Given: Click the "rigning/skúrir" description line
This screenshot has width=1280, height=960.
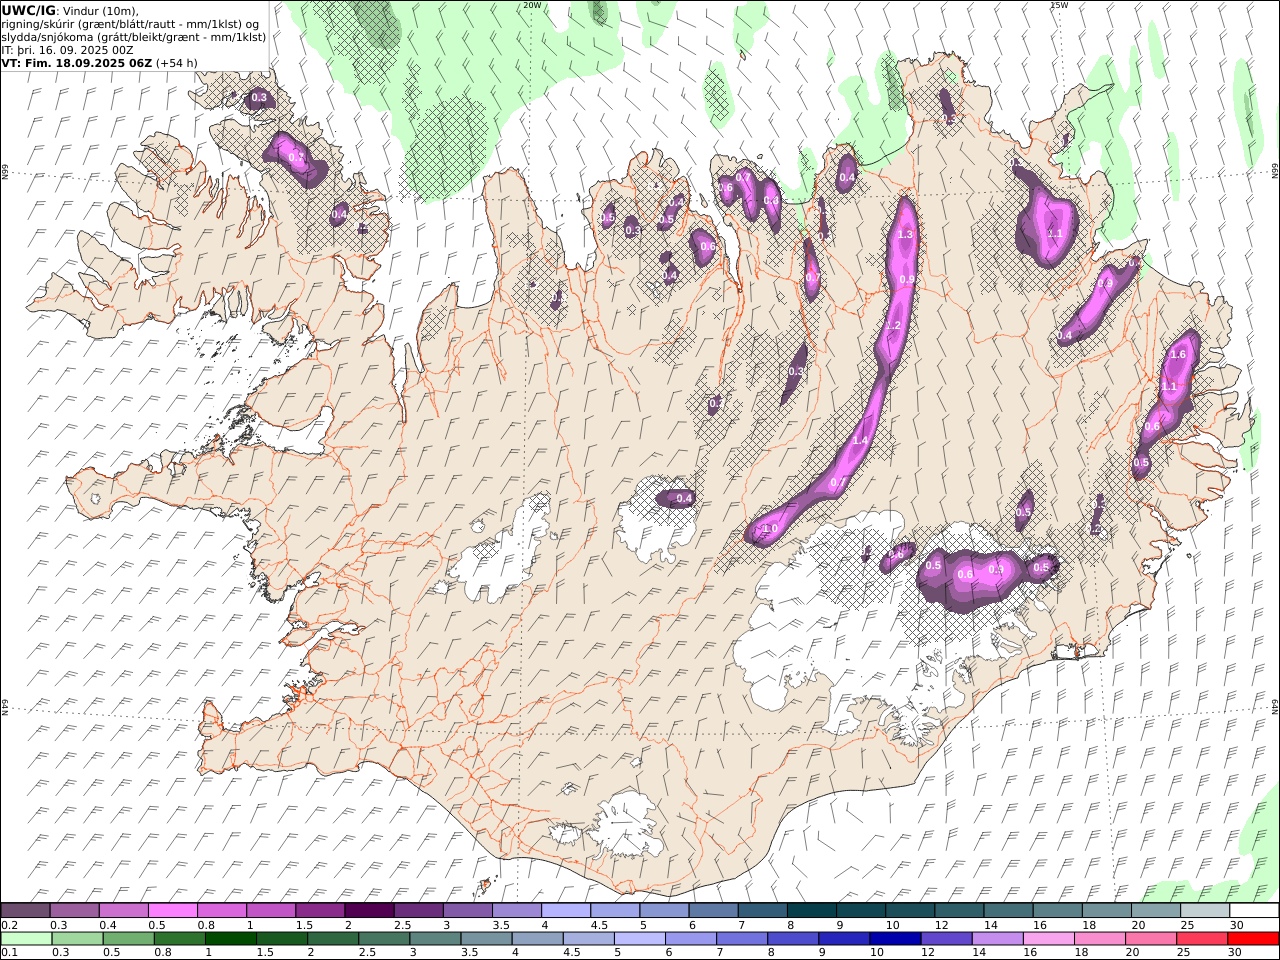Looking at the screenshot, I should (130, 24).
